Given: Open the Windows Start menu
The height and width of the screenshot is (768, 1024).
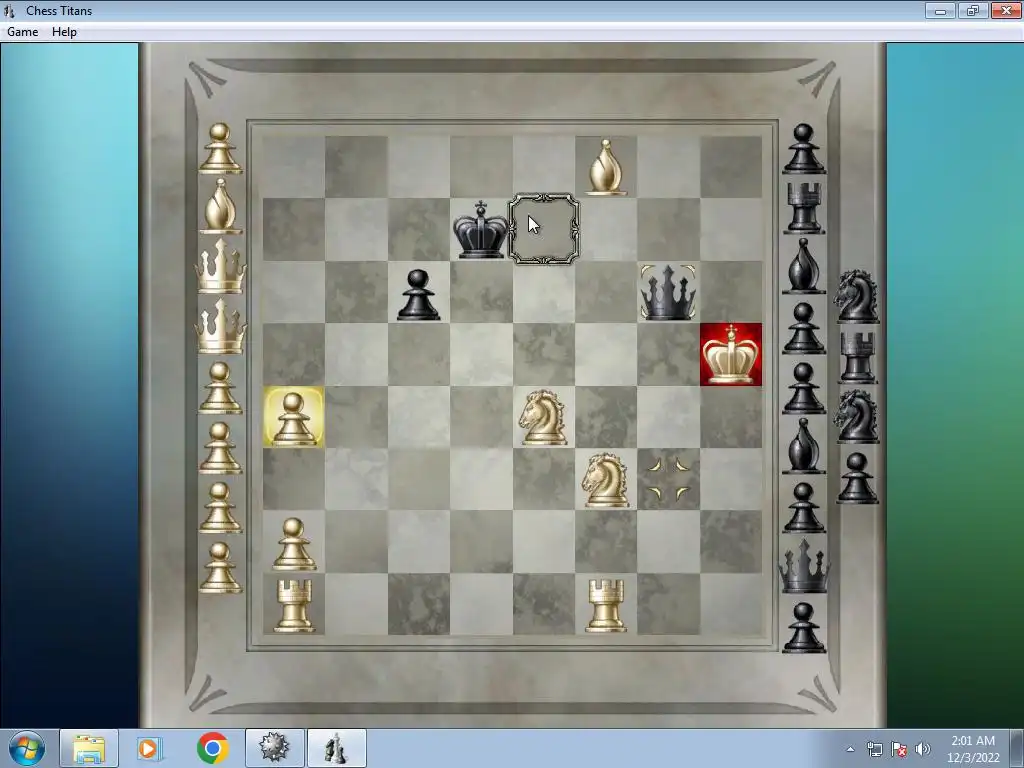Looking at the screenshot, I should point(27,748).
